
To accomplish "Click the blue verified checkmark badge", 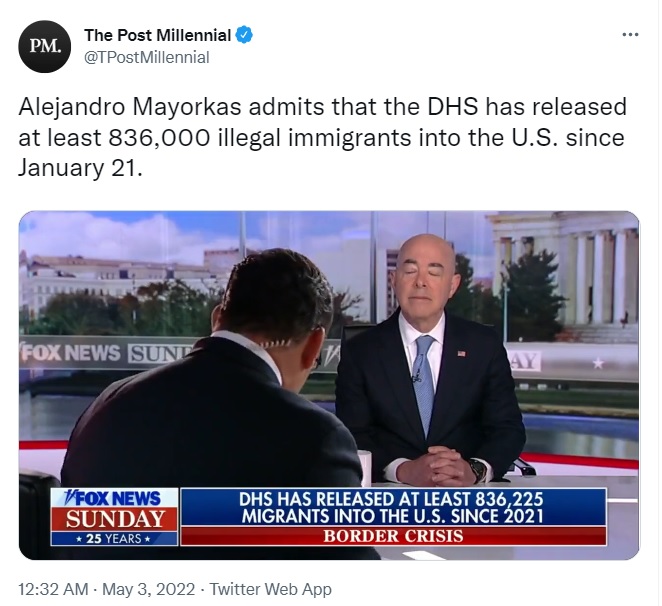I will [244, 35].
